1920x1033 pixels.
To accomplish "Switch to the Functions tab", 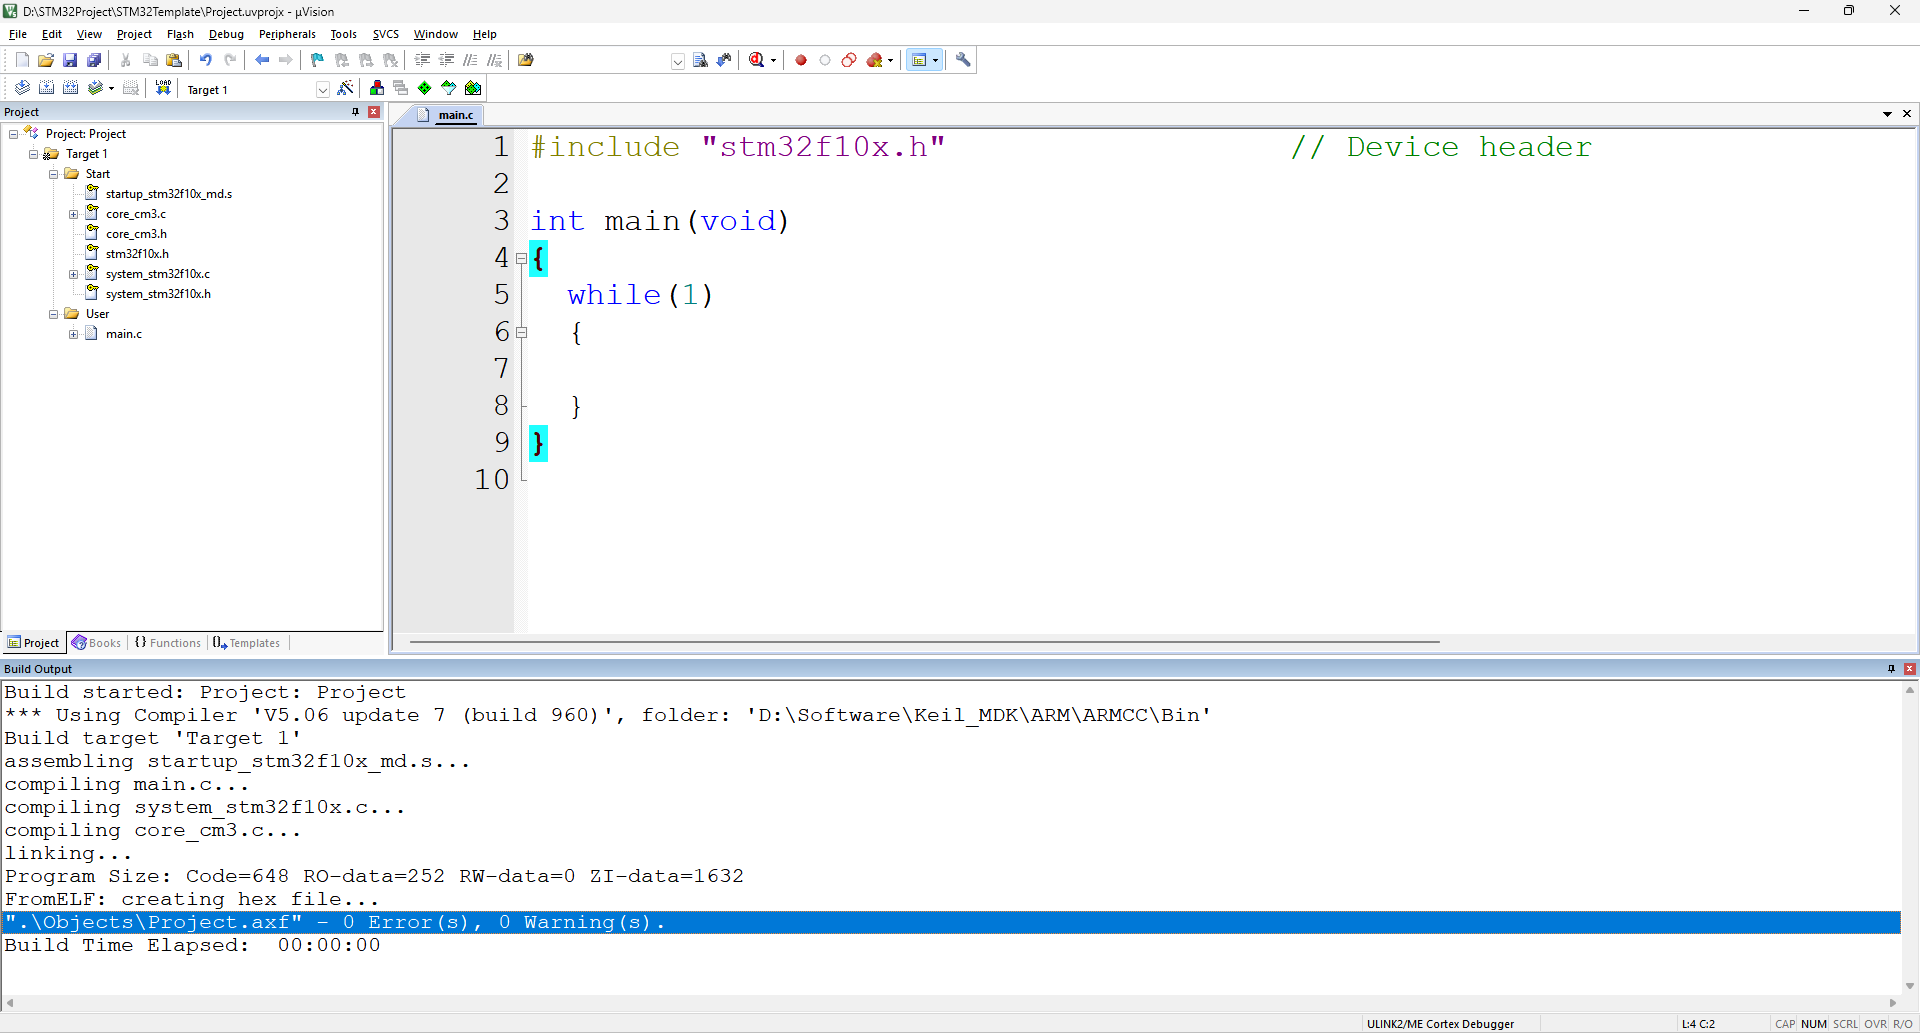I will pyautogui.click(x=168, y=643).
